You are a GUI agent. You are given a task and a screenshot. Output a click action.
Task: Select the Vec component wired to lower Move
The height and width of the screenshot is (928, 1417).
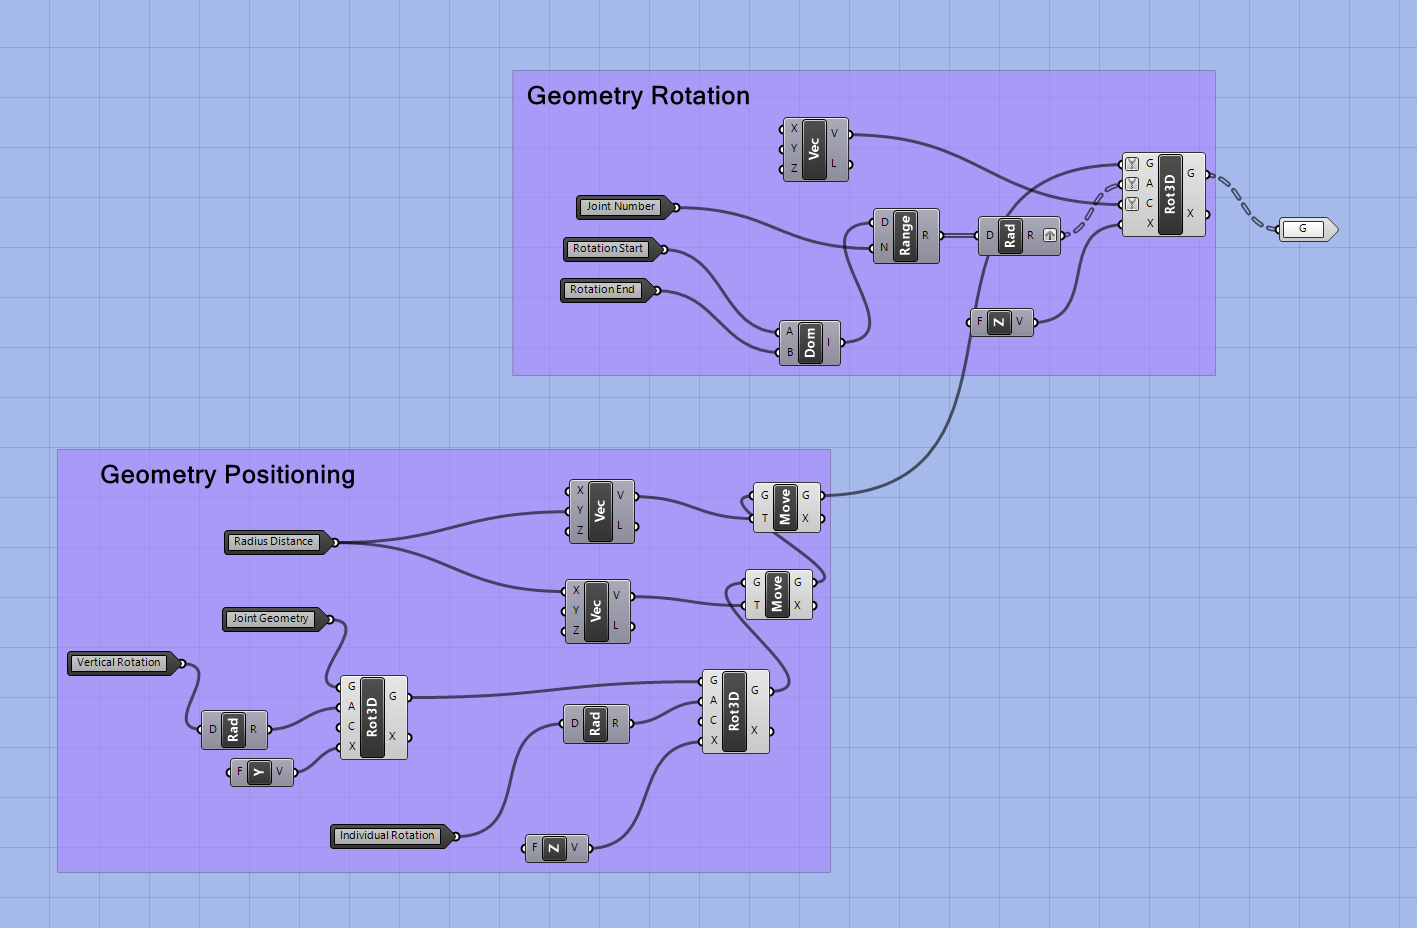click(596, 611)
